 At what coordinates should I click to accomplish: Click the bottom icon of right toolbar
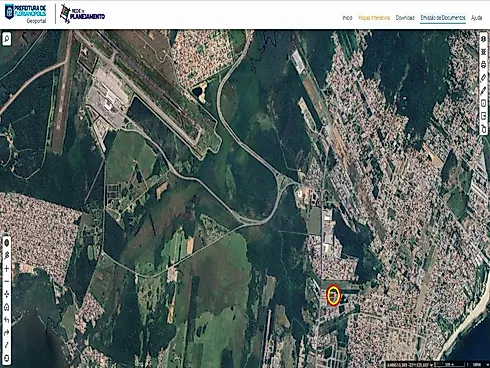click(x=484, y=129)
